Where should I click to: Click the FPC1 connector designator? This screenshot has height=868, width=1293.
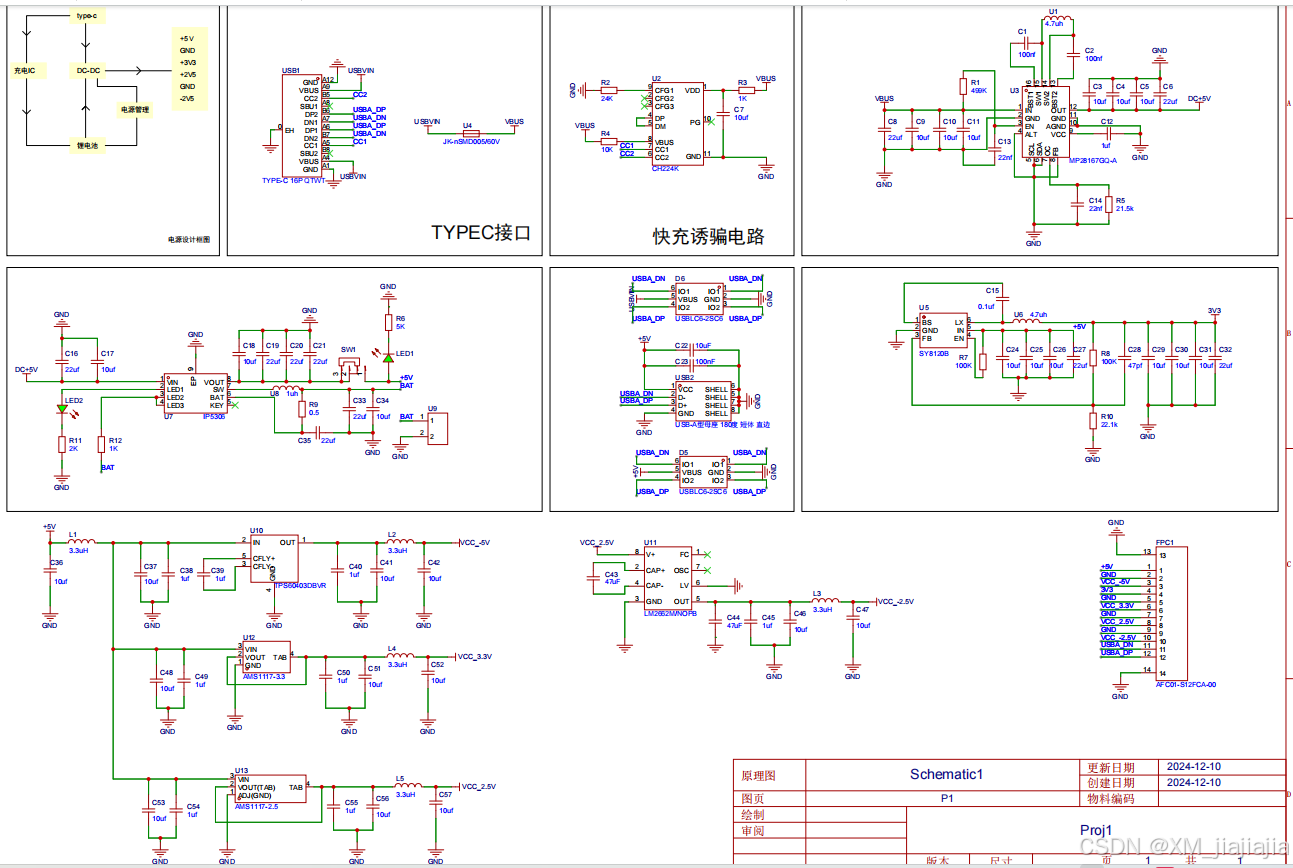[1165, 543]
